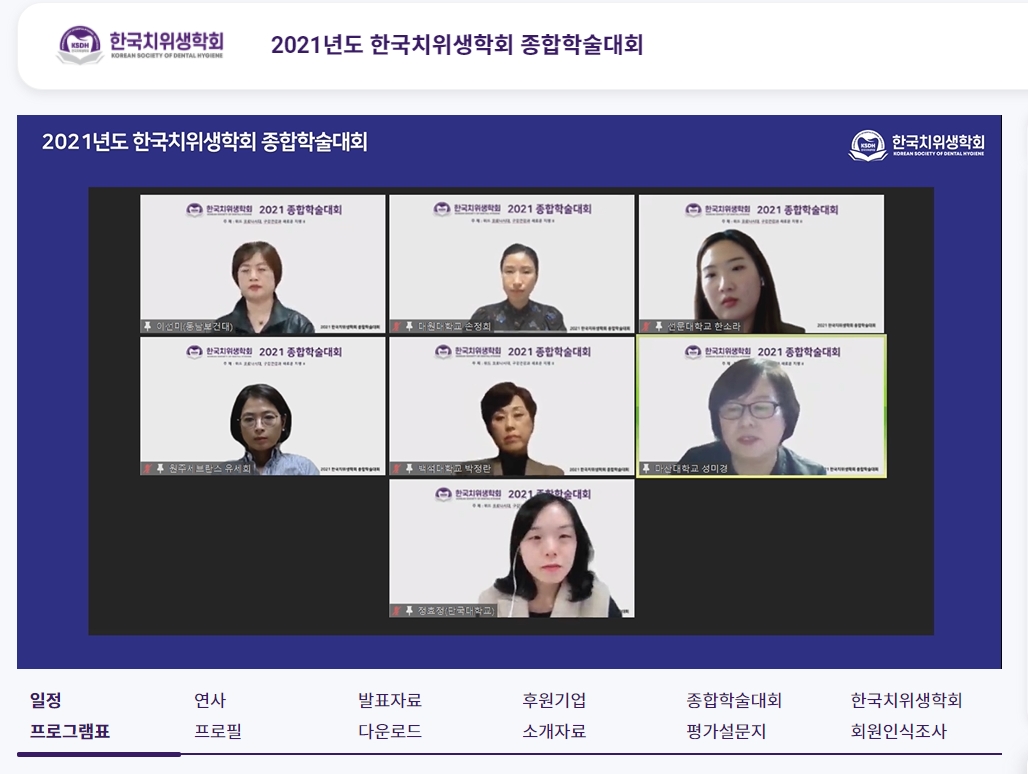The width and height of the screenshot is (1028, 774).
Task: Open the 한국치위생학회 회원인식조사 tab
Action: [x=906, y=716]
